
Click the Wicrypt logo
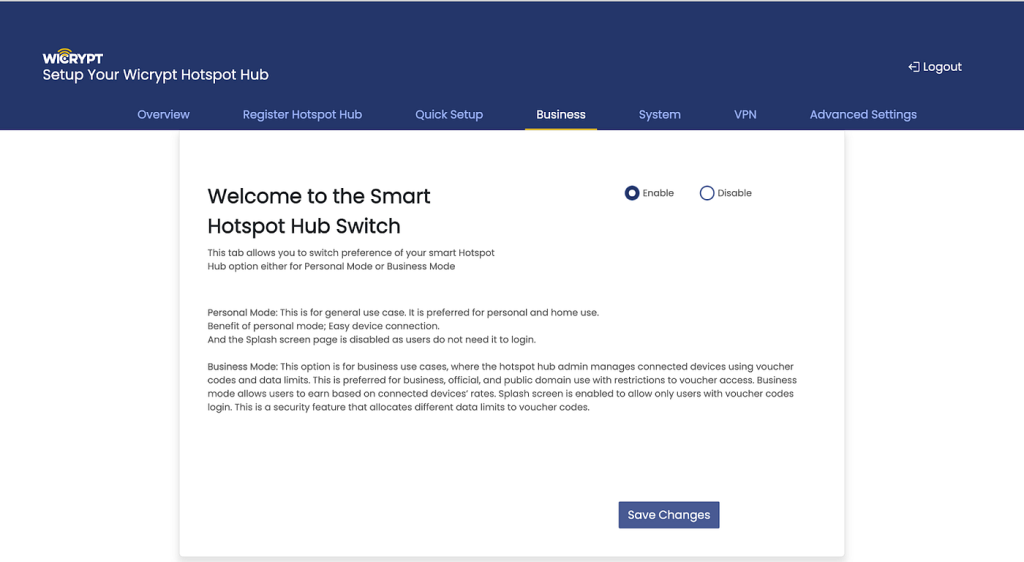[x=72, y=57]
